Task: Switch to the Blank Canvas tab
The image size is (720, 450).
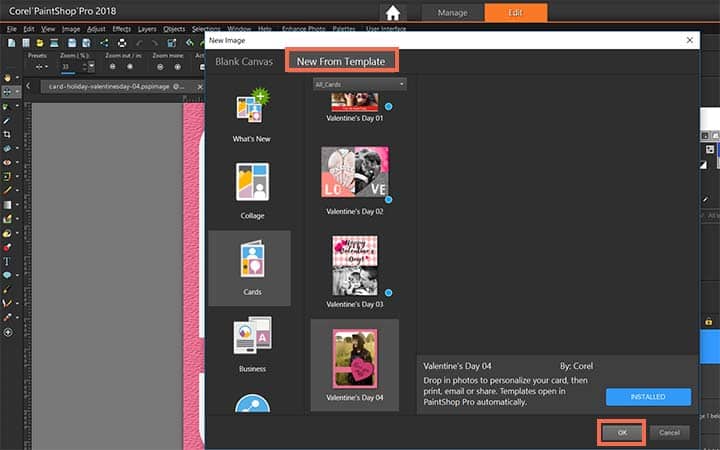Action: pyautogui.click(x=244, y=62)
